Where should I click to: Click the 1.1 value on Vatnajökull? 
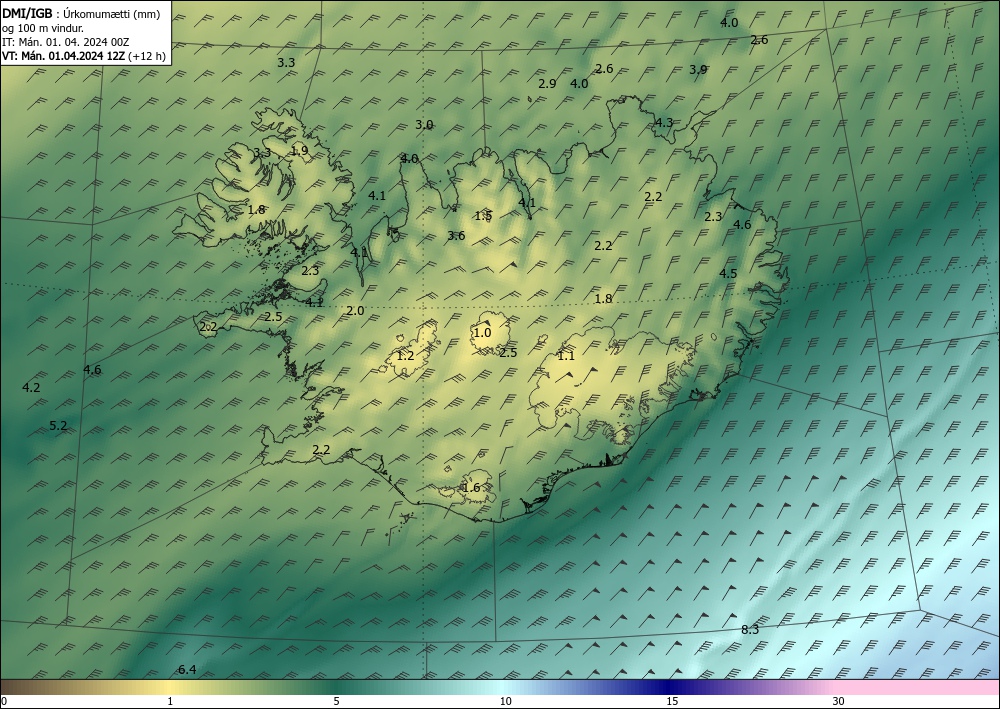(x=566, y=356)
